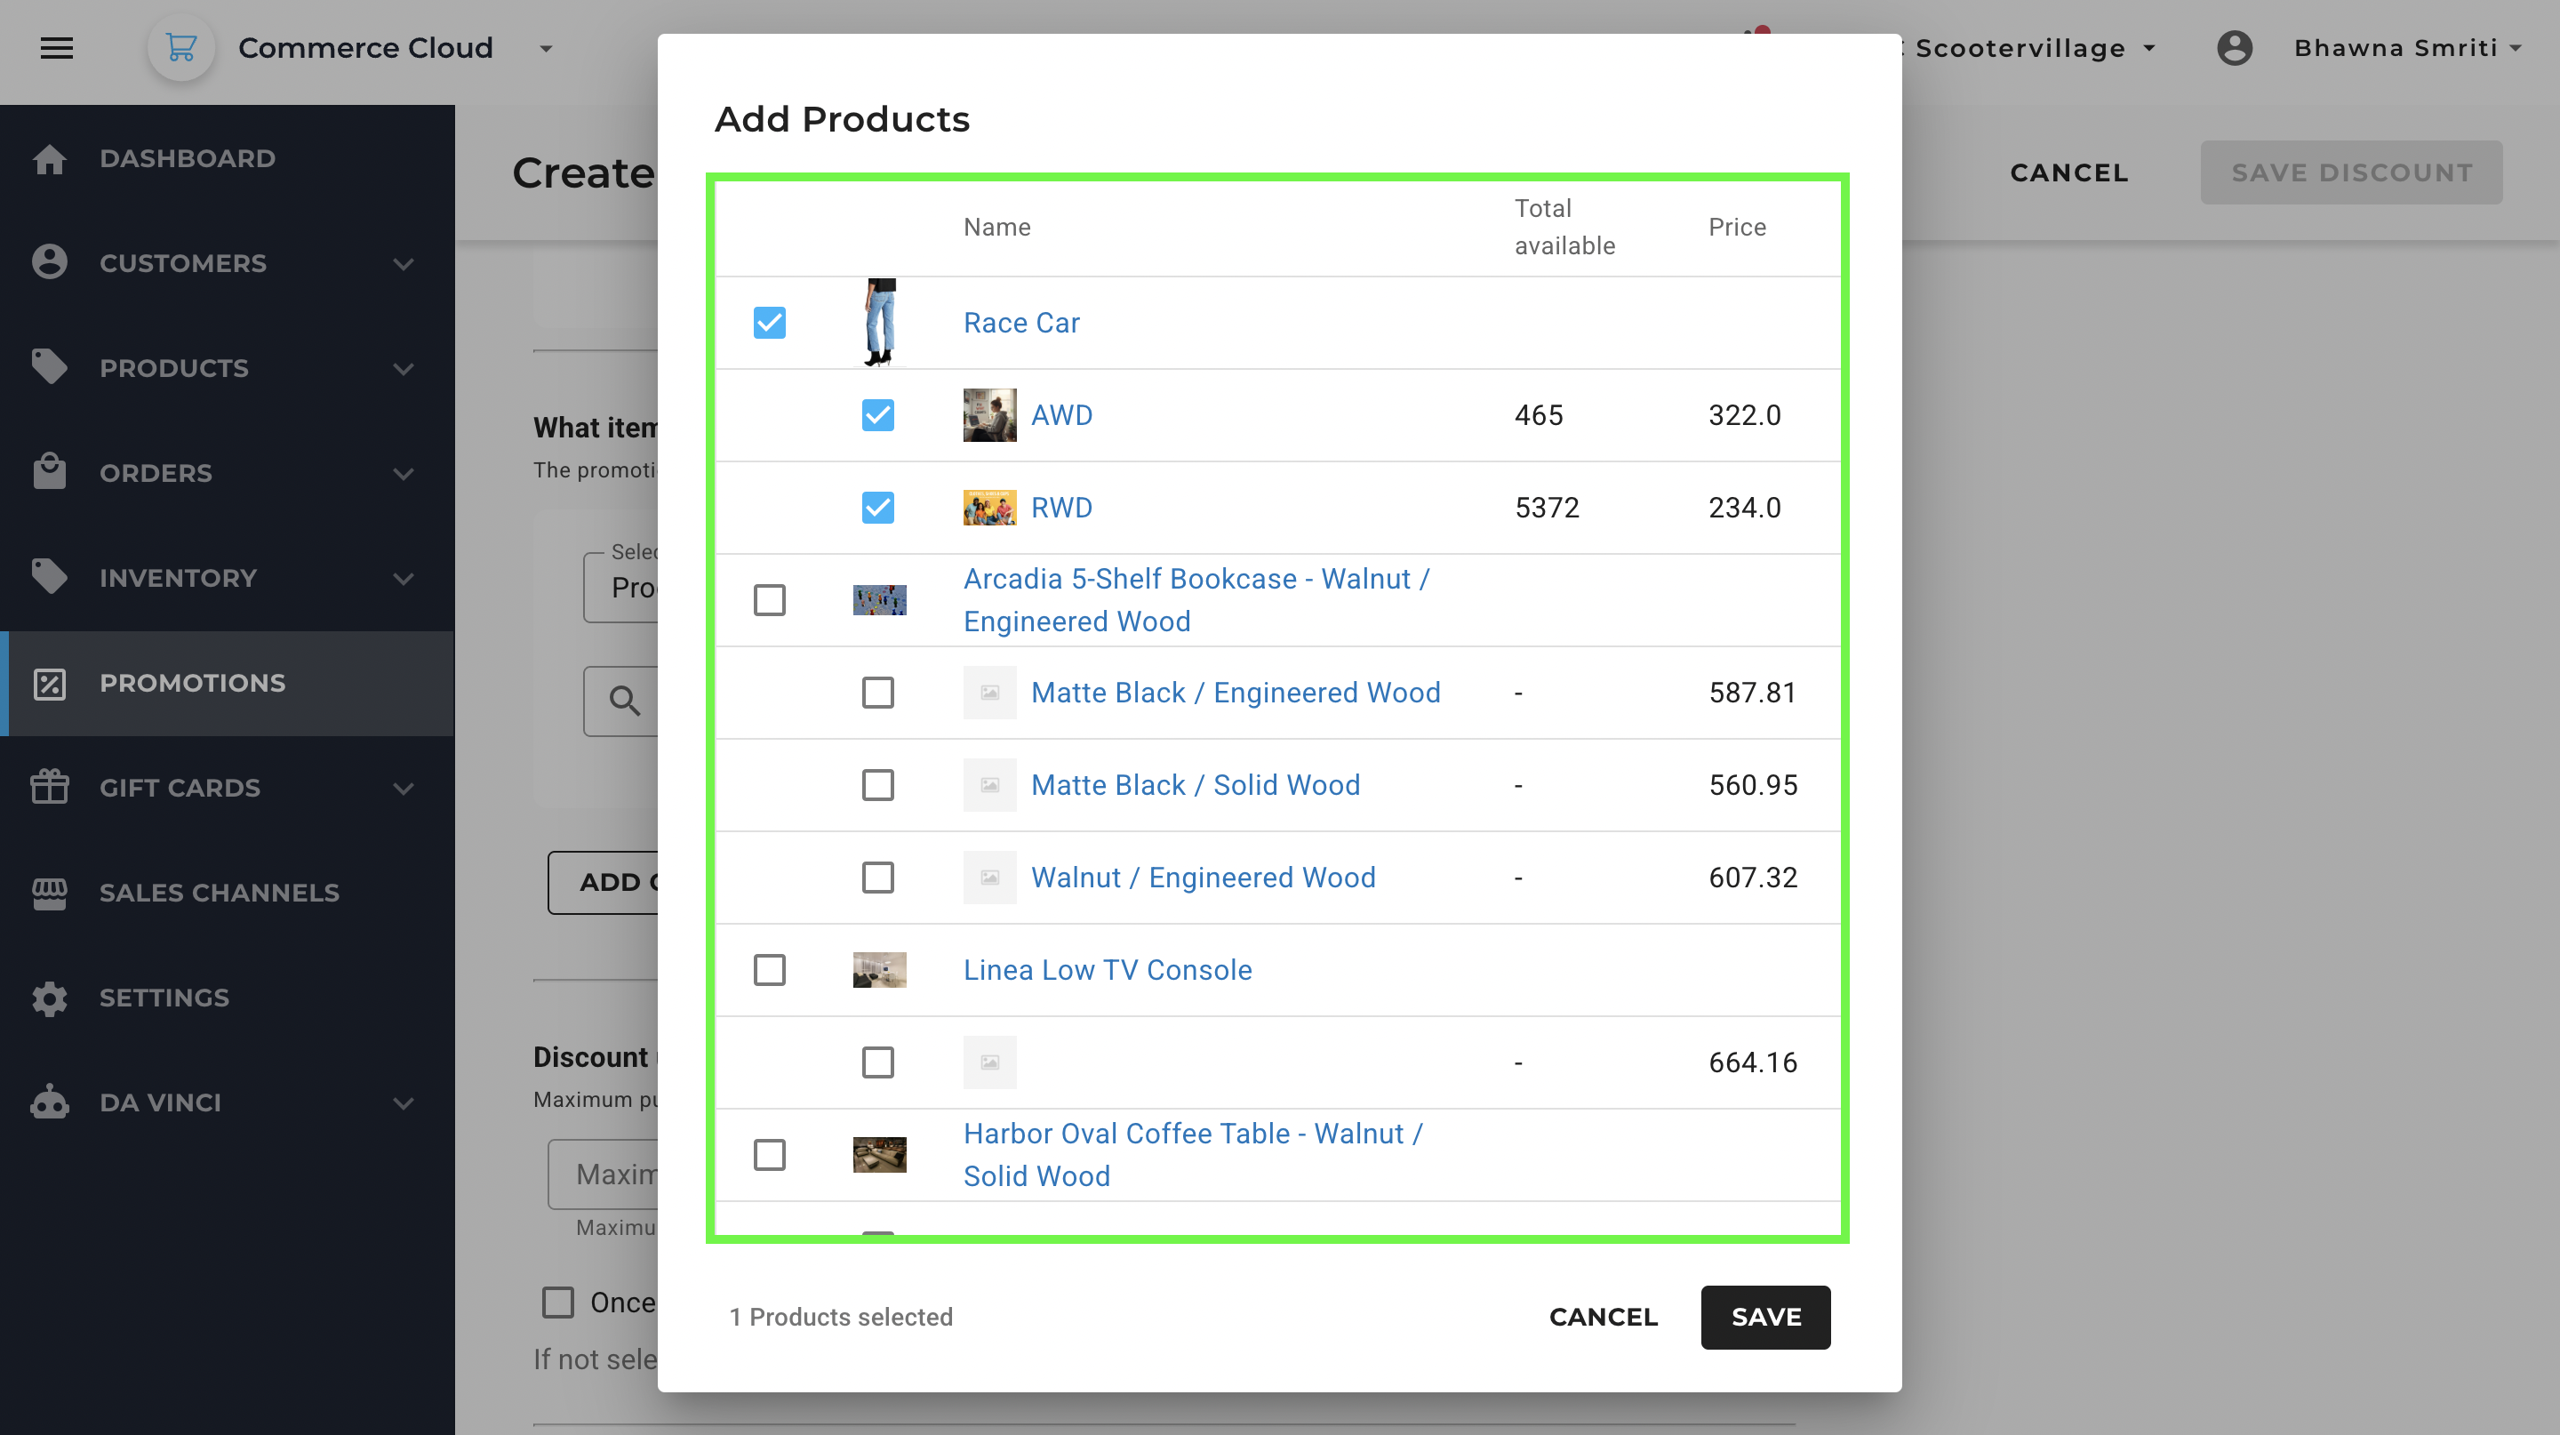Uncheck the Race Car product checkbox

coord(769,323)
